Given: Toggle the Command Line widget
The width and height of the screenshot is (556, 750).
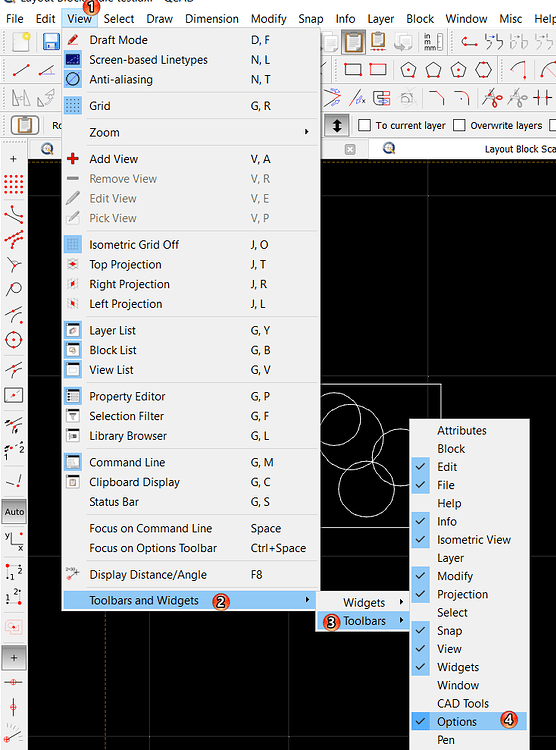Looking at the screenshot, I should (x=191, y=463).
